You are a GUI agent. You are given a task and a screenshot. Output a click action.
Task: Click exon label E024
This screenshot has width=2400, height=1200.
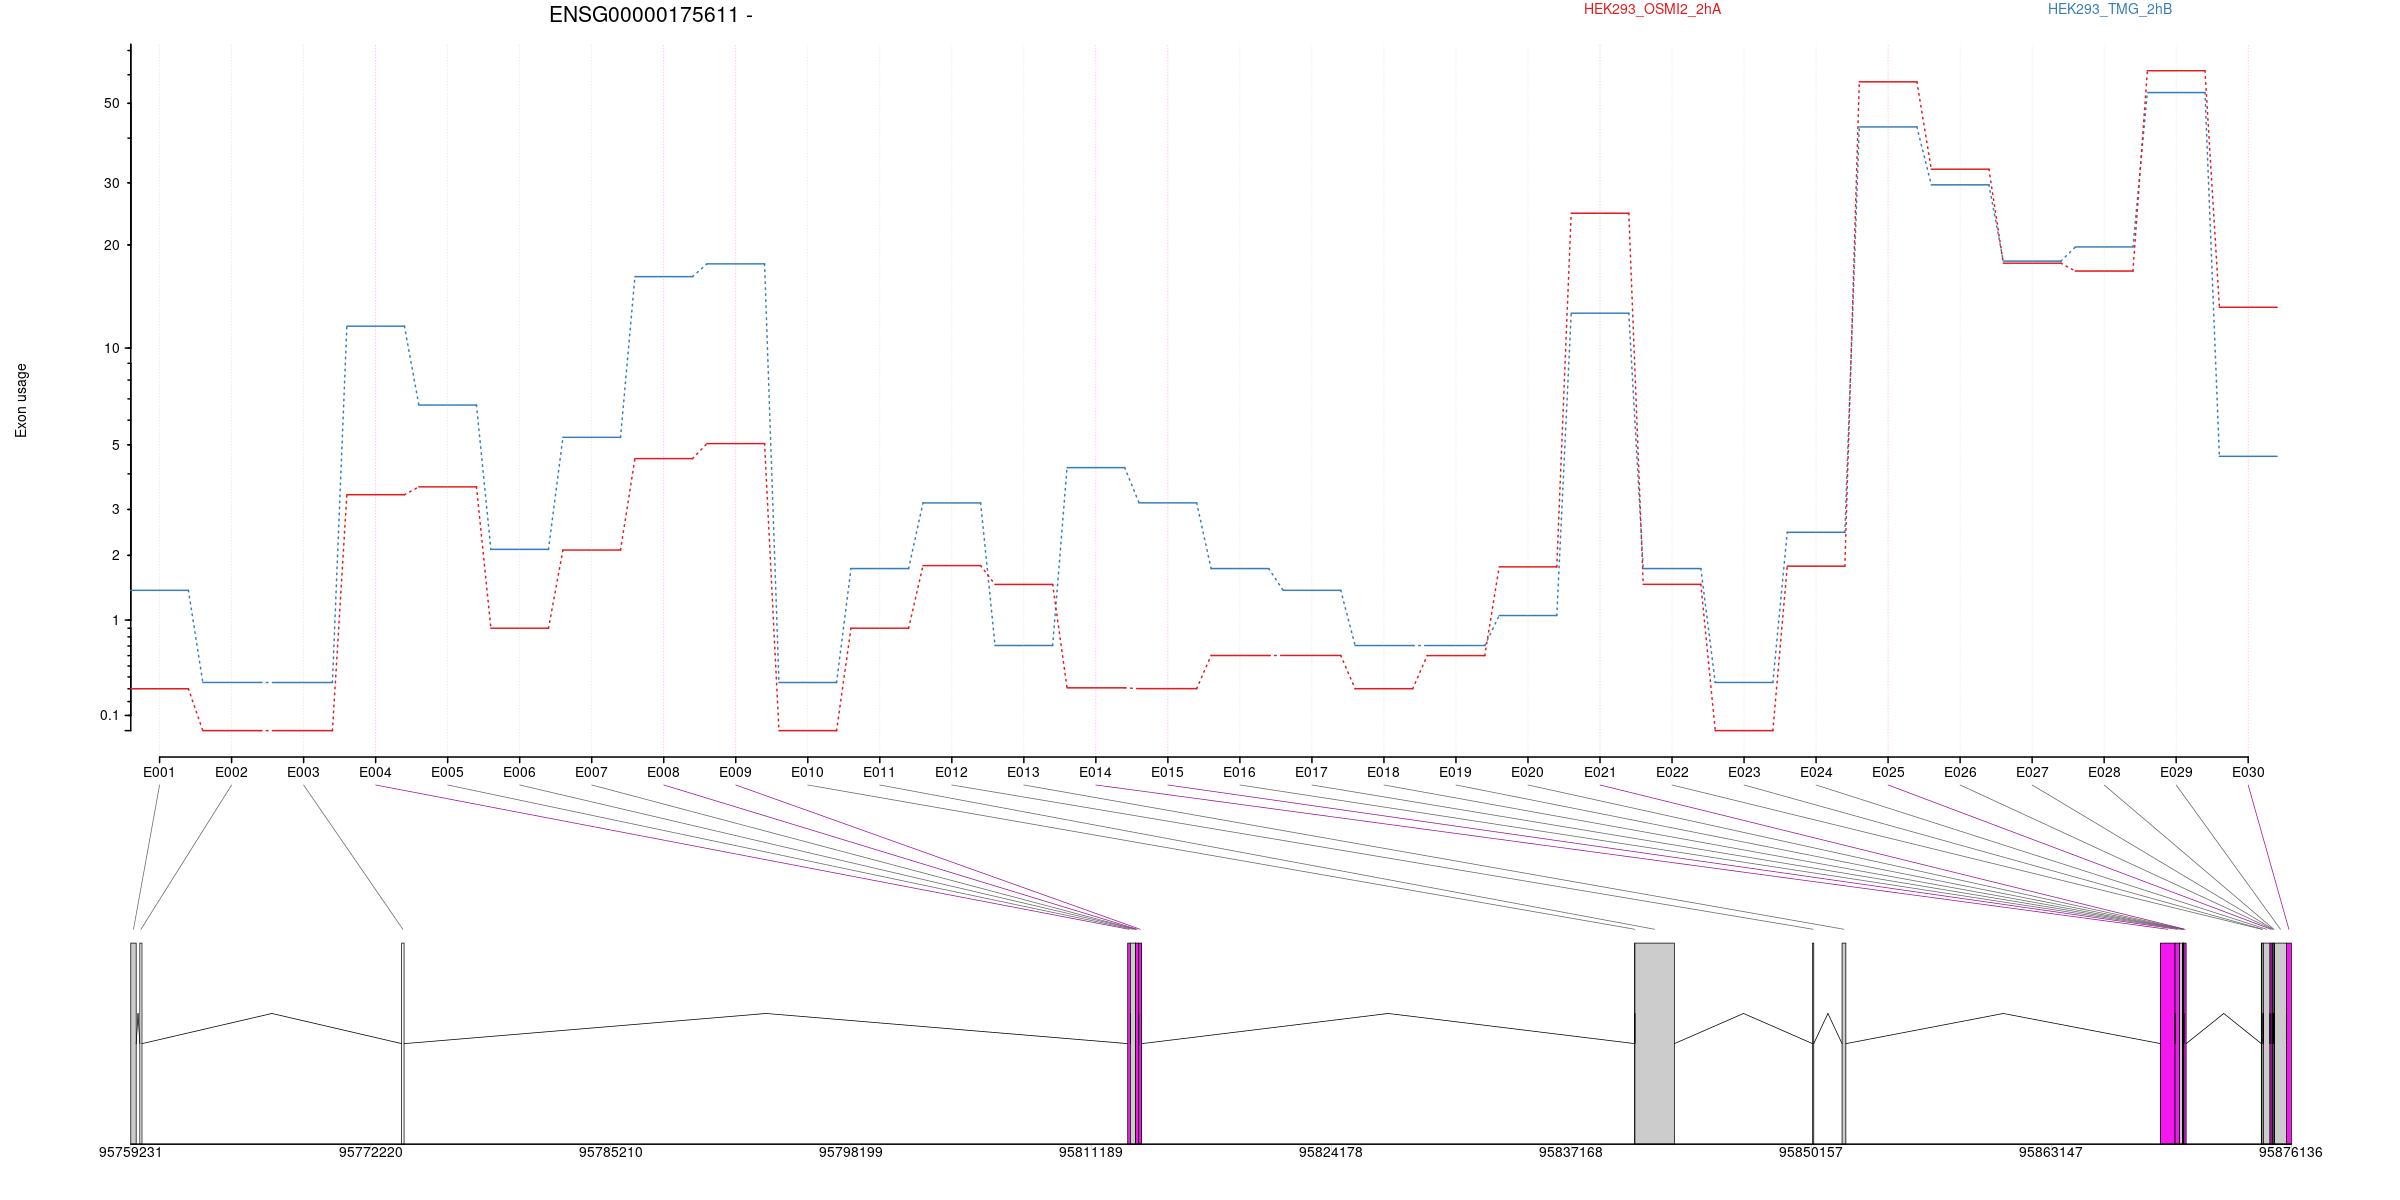(x=1816, y=772)
